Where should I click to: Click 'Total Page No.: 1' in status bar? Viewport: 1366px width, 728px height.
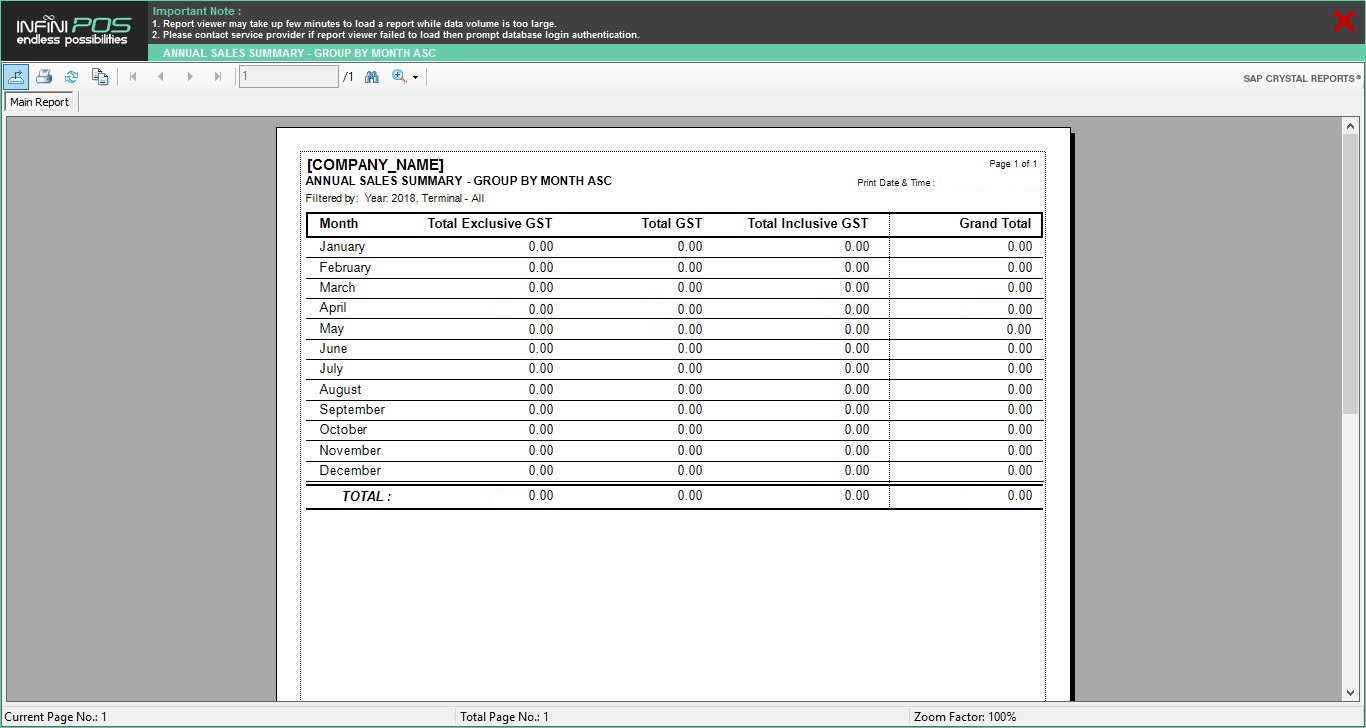(x=504, y=717)
